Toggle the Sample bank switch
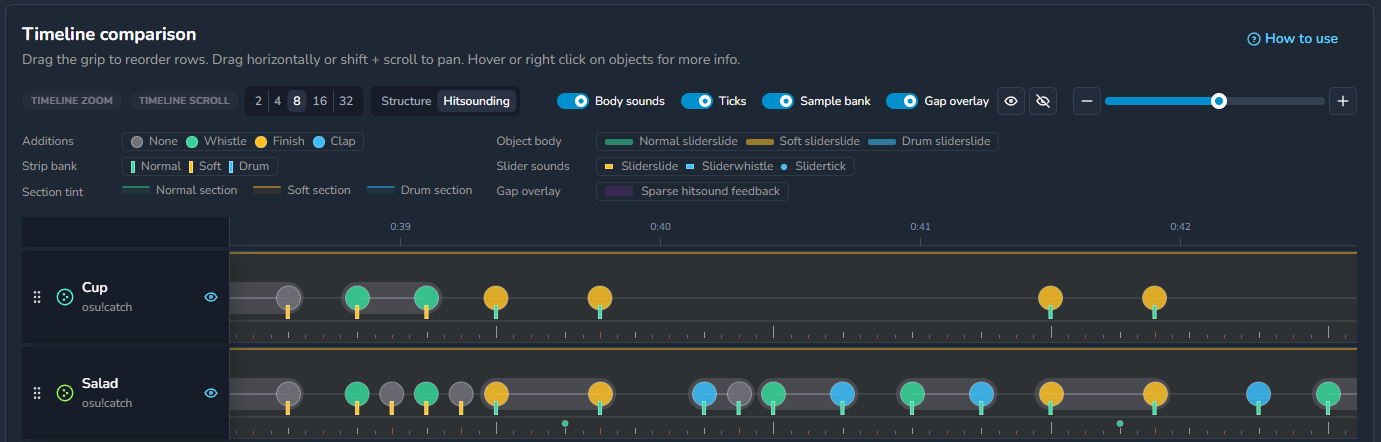Screen dimensions: 1381x442 click(x=778, y=101)
